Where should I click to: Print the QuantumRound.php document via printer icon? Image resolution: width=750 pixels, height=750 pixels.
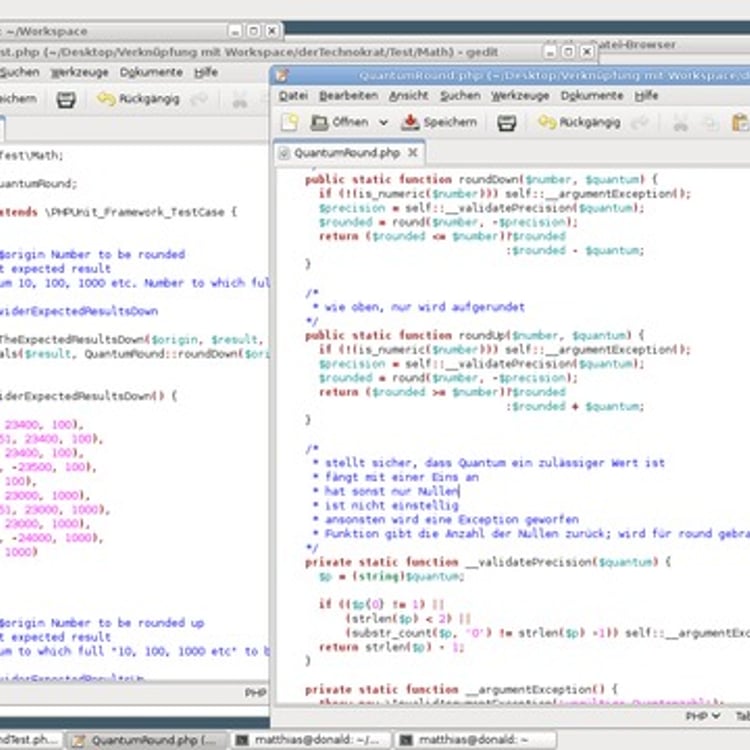(x=507, y=123)
